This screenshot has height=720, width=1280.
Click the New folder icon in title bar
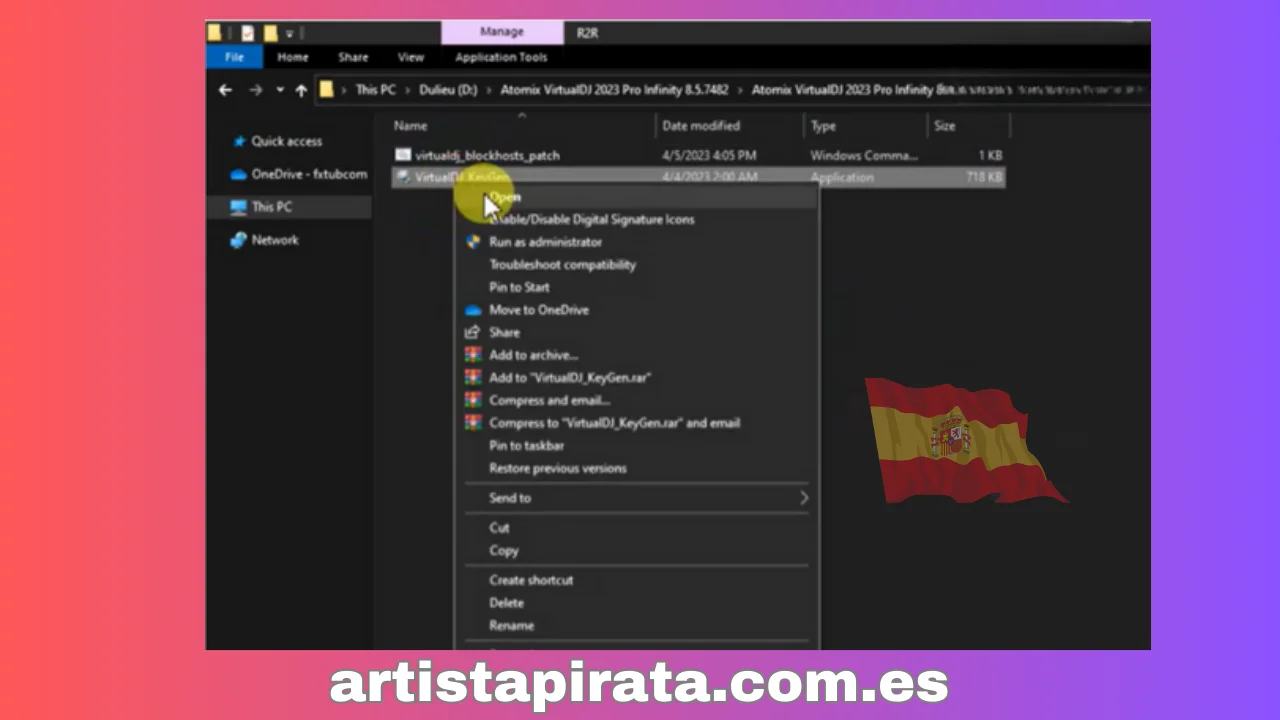coord(270,33)
